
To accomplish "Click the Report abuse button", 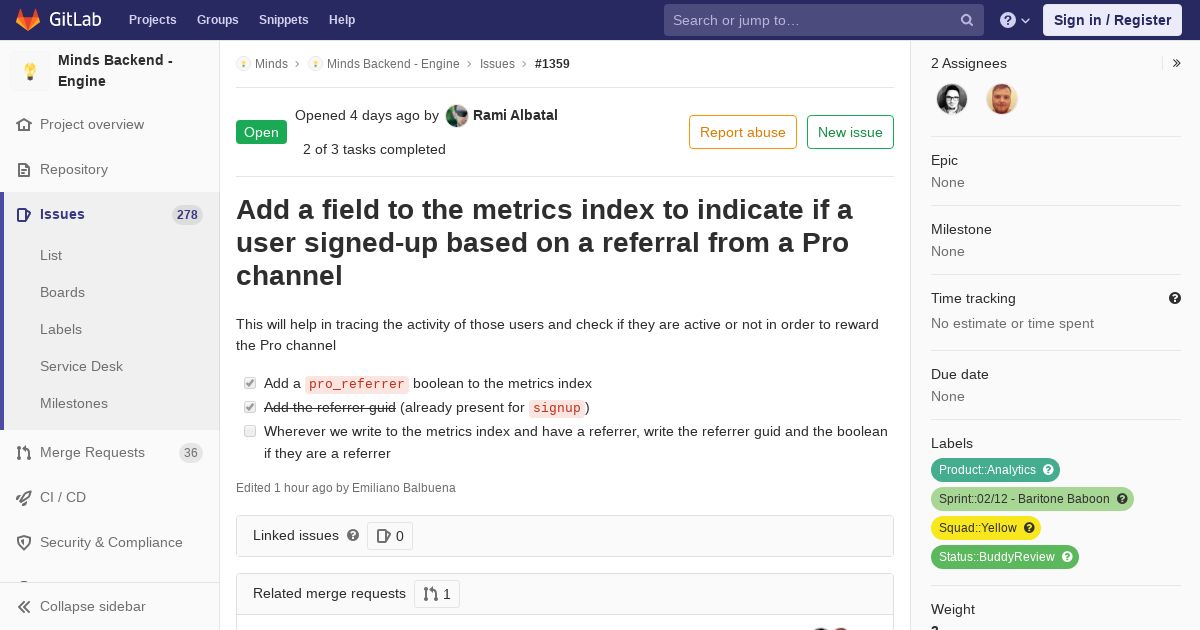I will click(x=743, y=132).
